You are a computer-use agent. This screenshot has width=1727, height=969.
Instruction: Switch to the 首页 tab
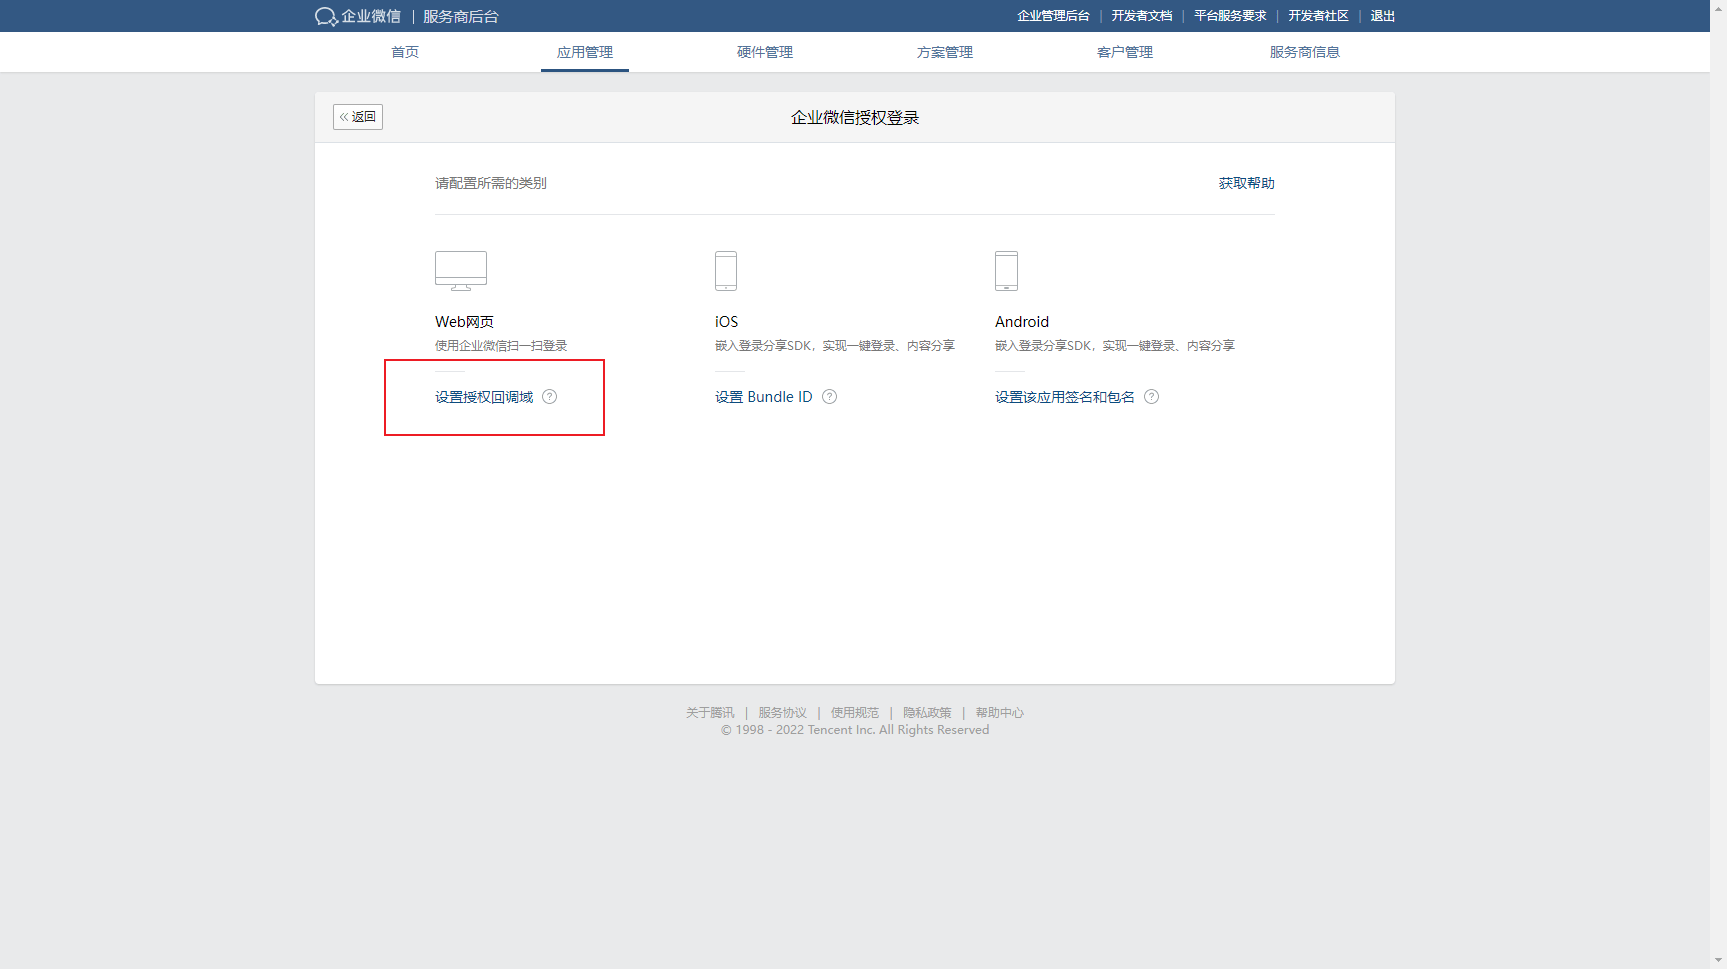point(405,52)
